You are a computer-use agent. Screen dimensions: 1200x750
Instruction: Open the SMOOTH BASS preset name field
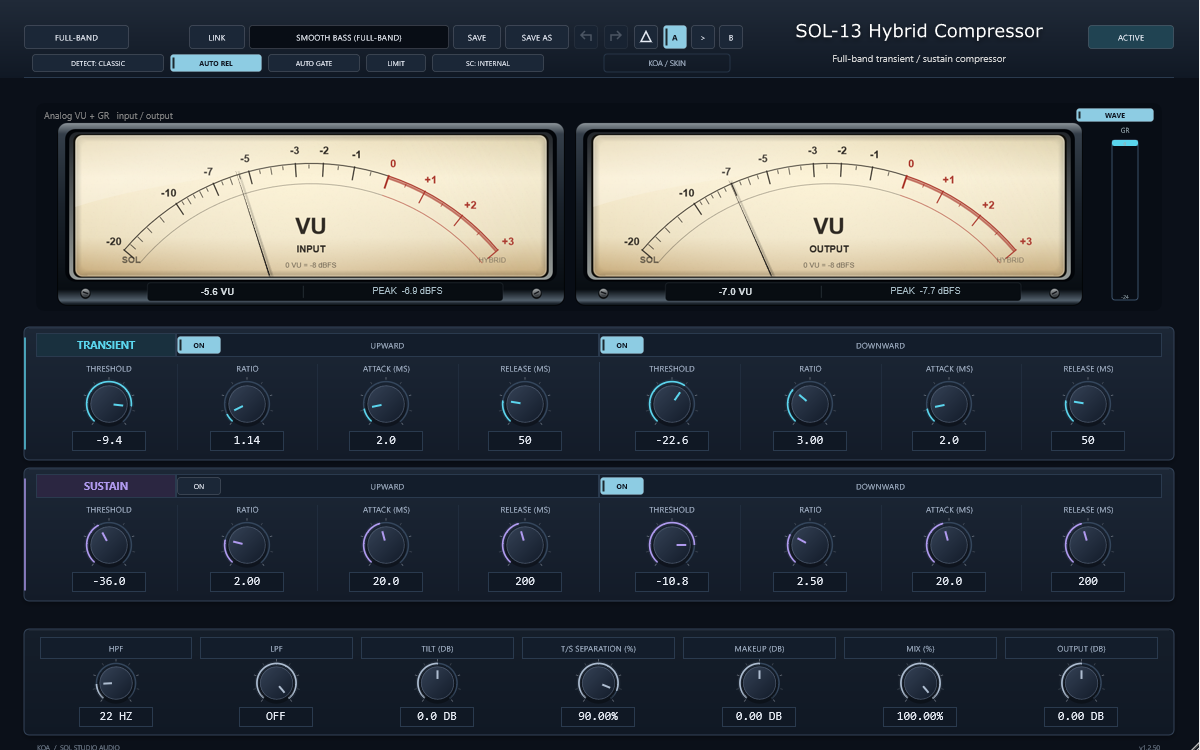[349, 38]
